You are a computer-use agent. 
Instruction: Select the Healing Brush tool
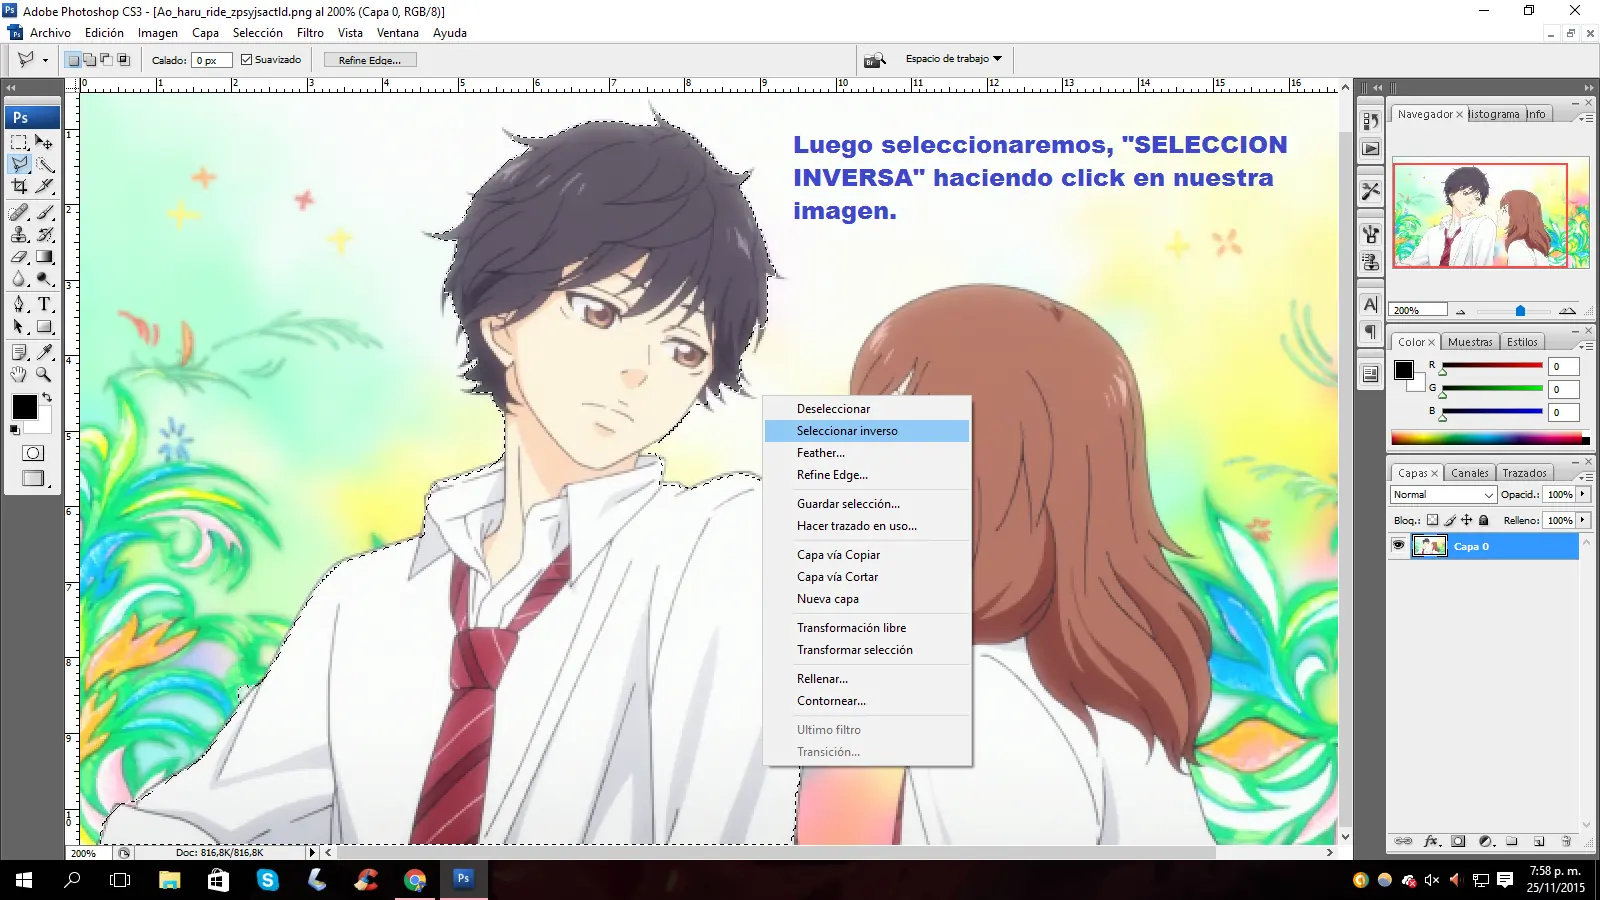pyautogui.click(x=19, y=212)
